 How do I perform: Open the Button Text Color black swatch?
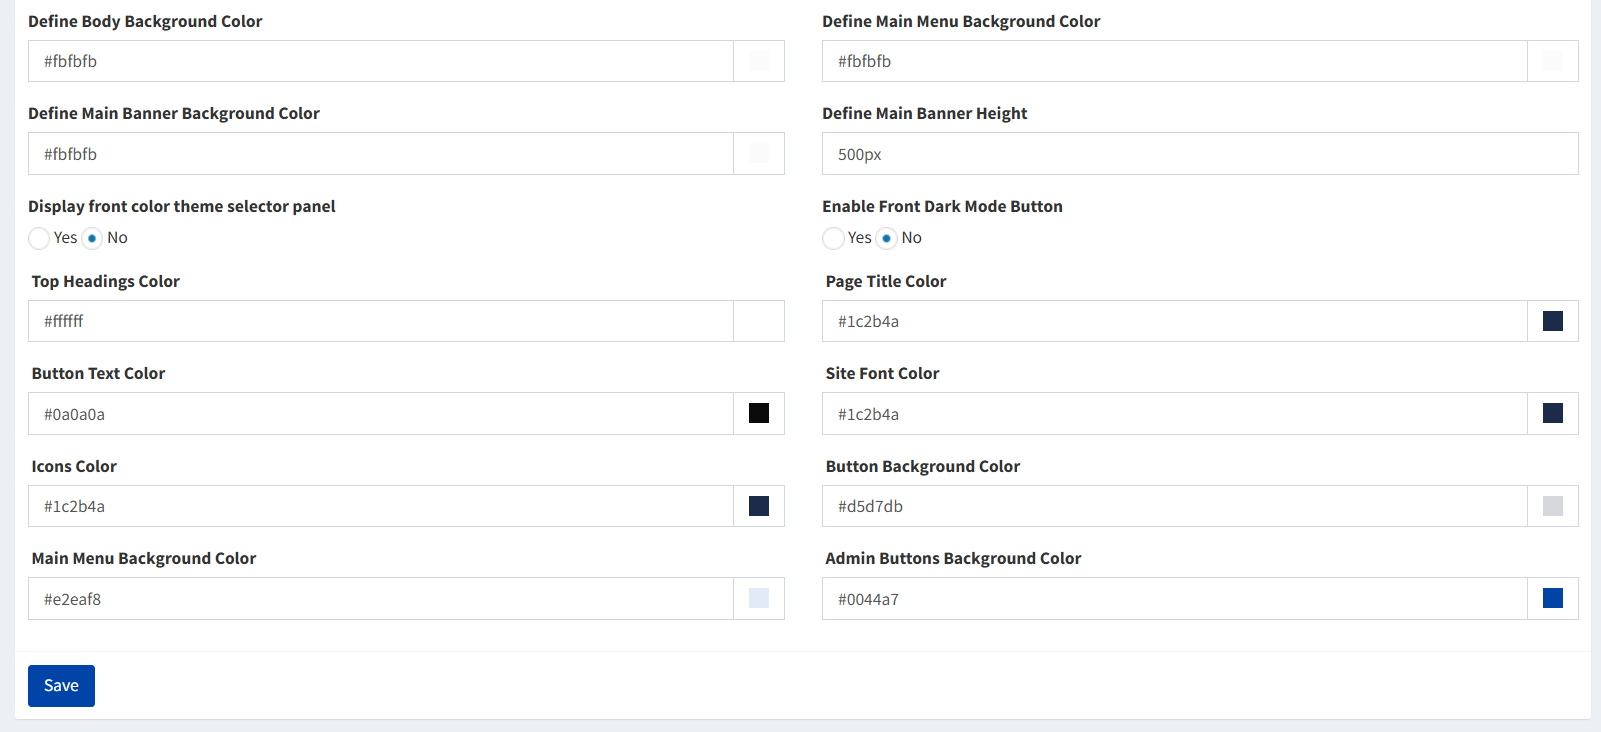tap(758, 413)
